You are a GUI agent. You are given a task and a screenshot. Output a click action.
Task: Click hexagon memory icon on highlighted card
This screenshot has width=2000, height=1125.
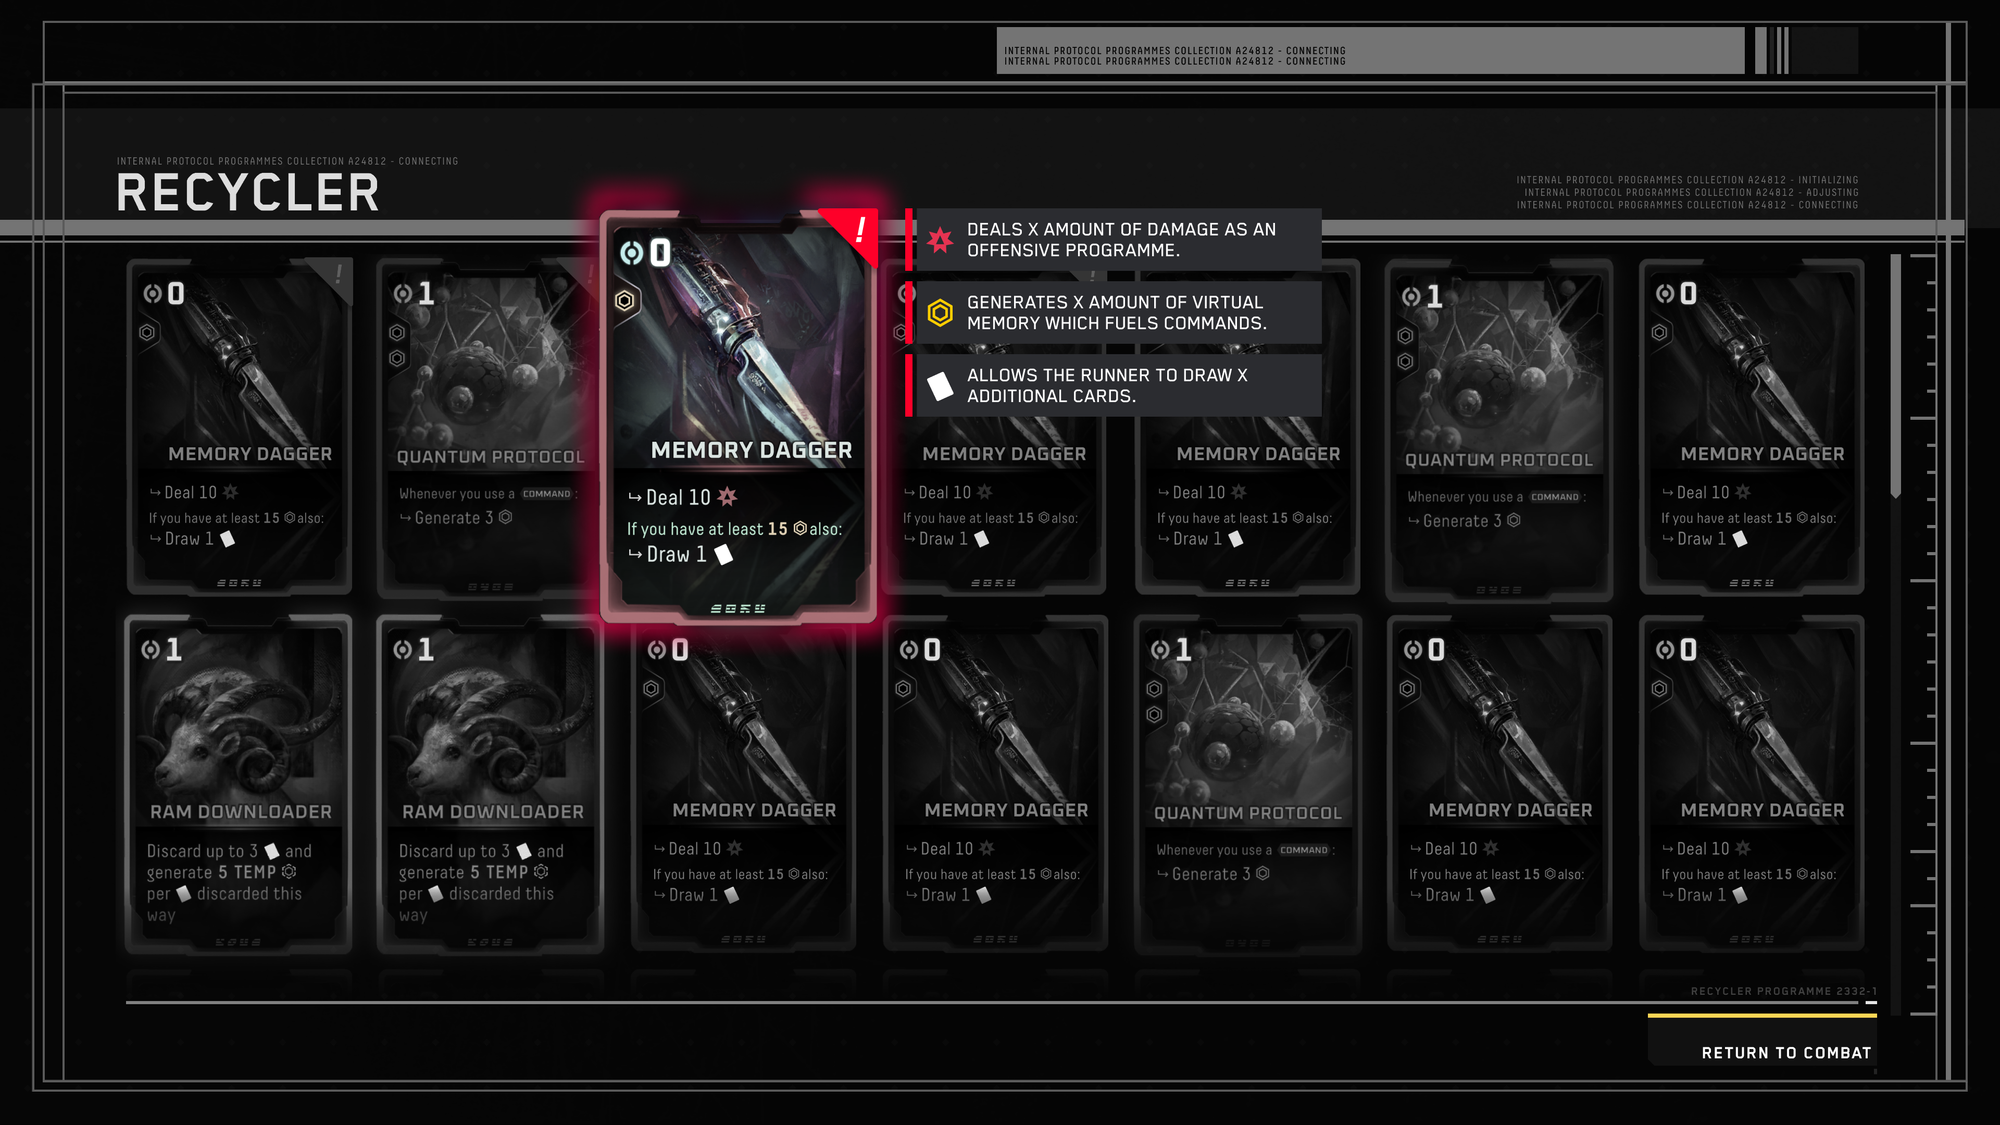click(625, 300)
